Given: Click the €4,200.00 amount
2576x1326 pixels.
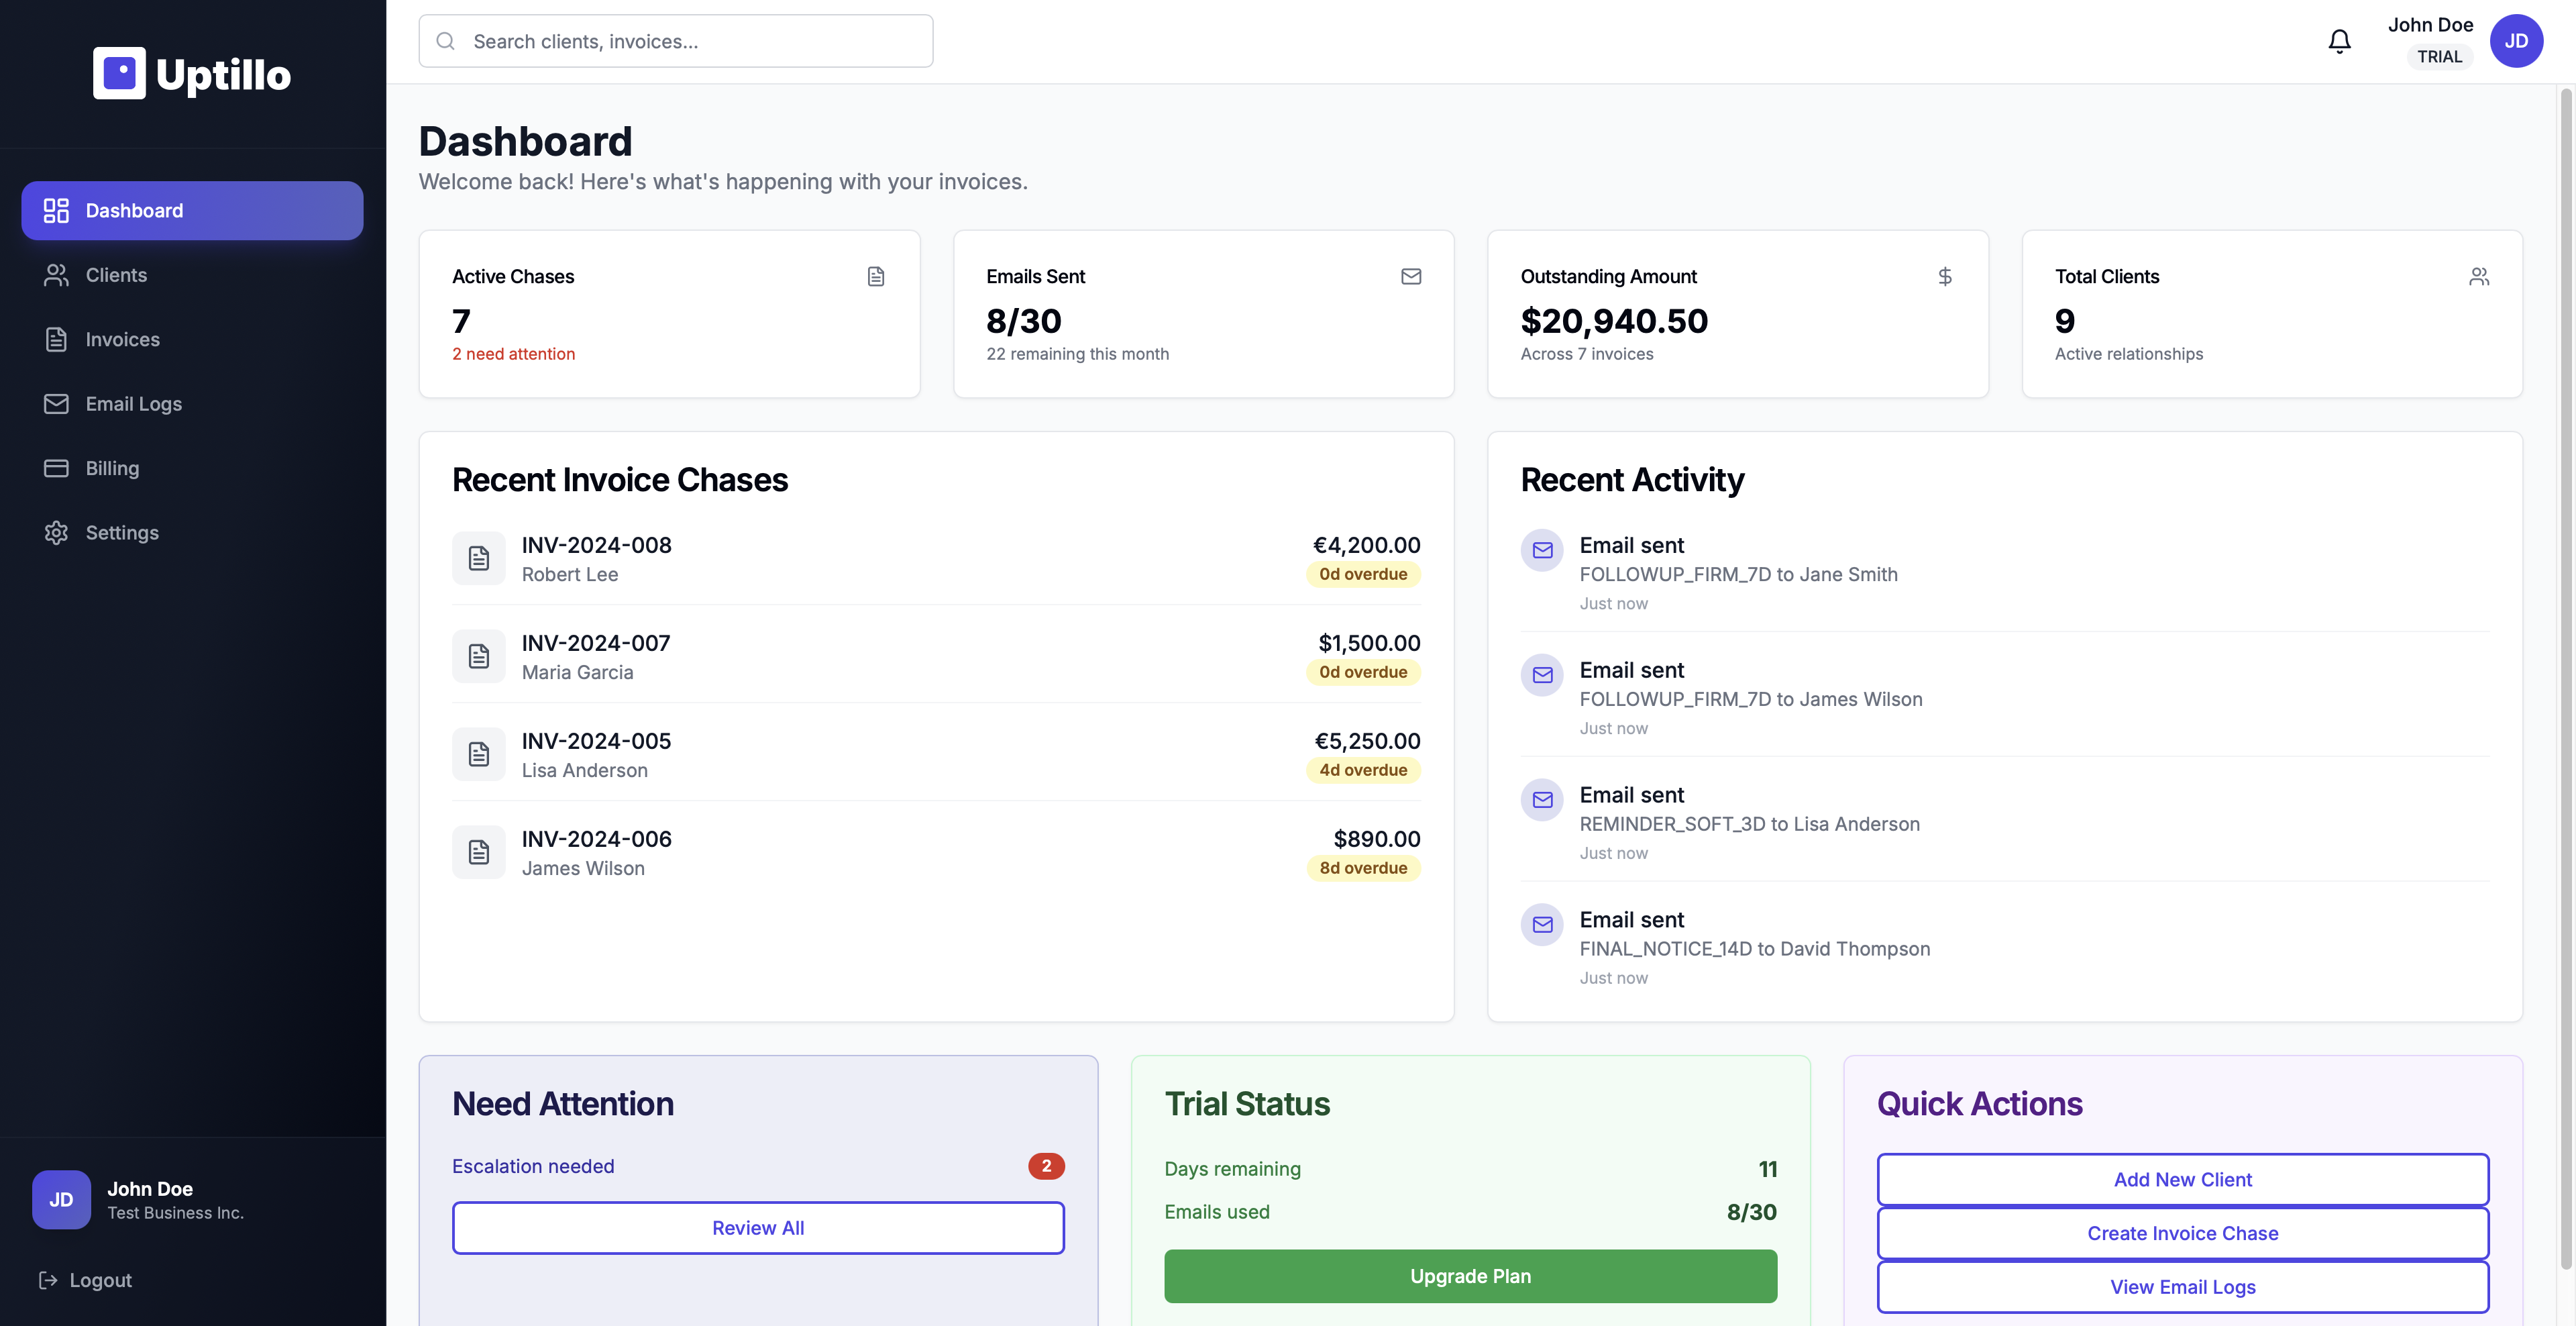Looking at the screenshot, I should 1366,545.
